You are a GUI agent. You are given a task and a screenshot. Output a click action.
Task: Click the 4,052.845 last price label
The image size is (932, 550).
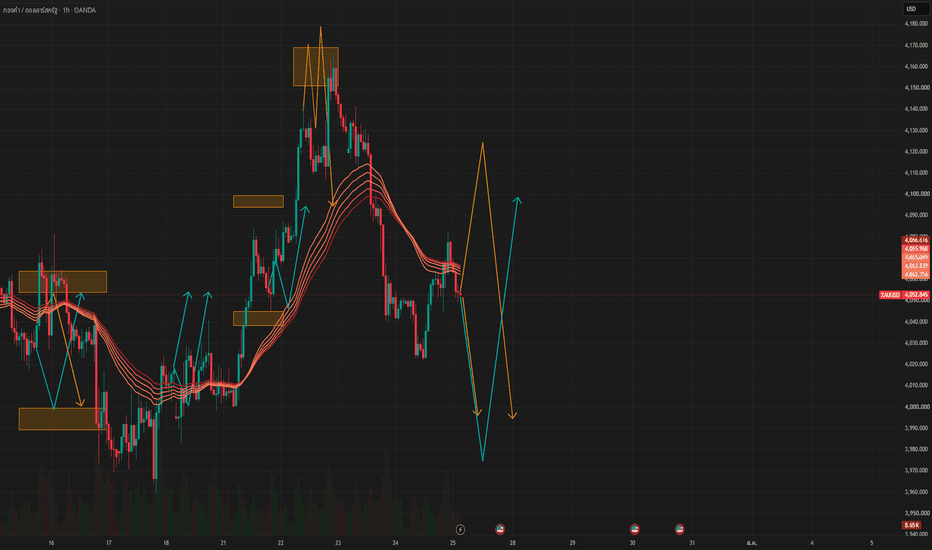point(916,295)
